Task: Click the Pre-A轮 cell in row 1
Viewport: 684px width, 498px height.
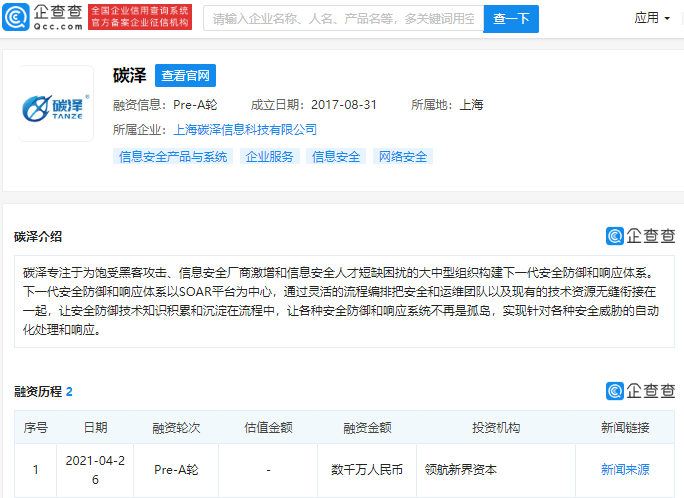Action: click(176, 470)
